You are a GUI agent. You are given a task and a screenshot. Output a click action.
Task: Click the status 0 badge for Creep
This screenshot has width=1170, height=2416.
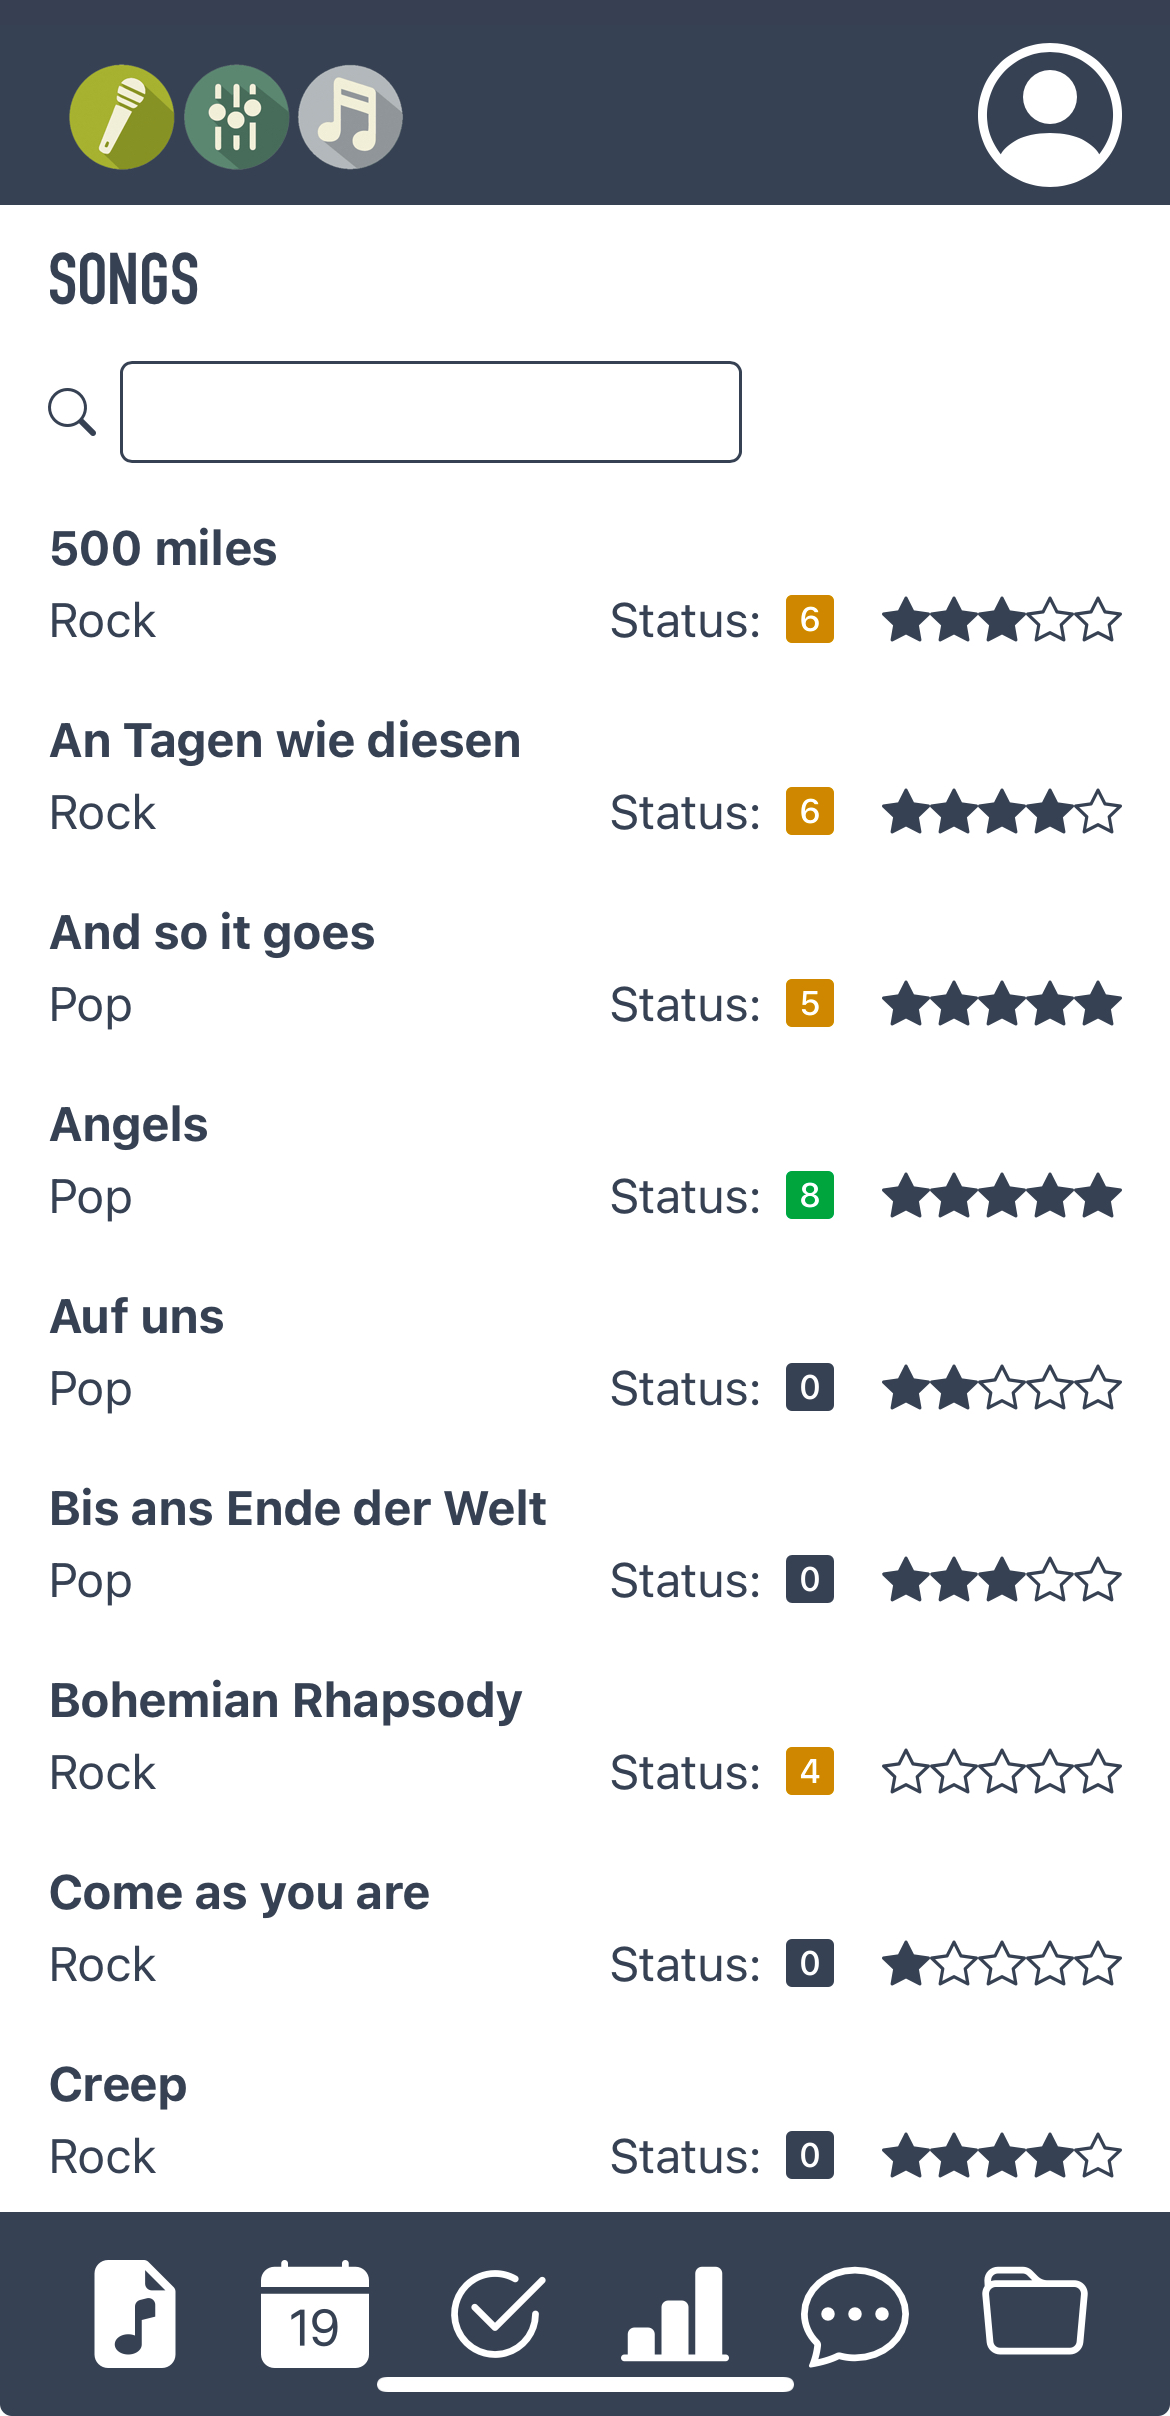coord(809,2156)
